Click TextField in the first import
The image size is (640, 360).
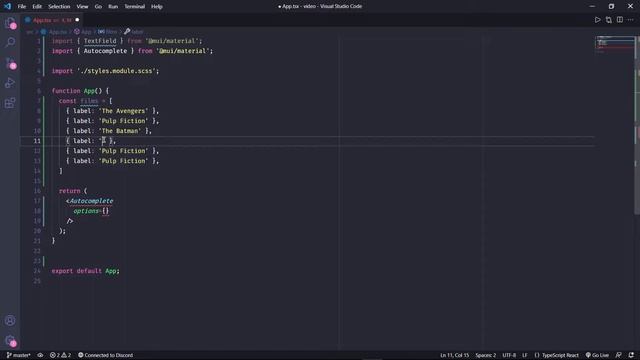click(x=100, y=41)
